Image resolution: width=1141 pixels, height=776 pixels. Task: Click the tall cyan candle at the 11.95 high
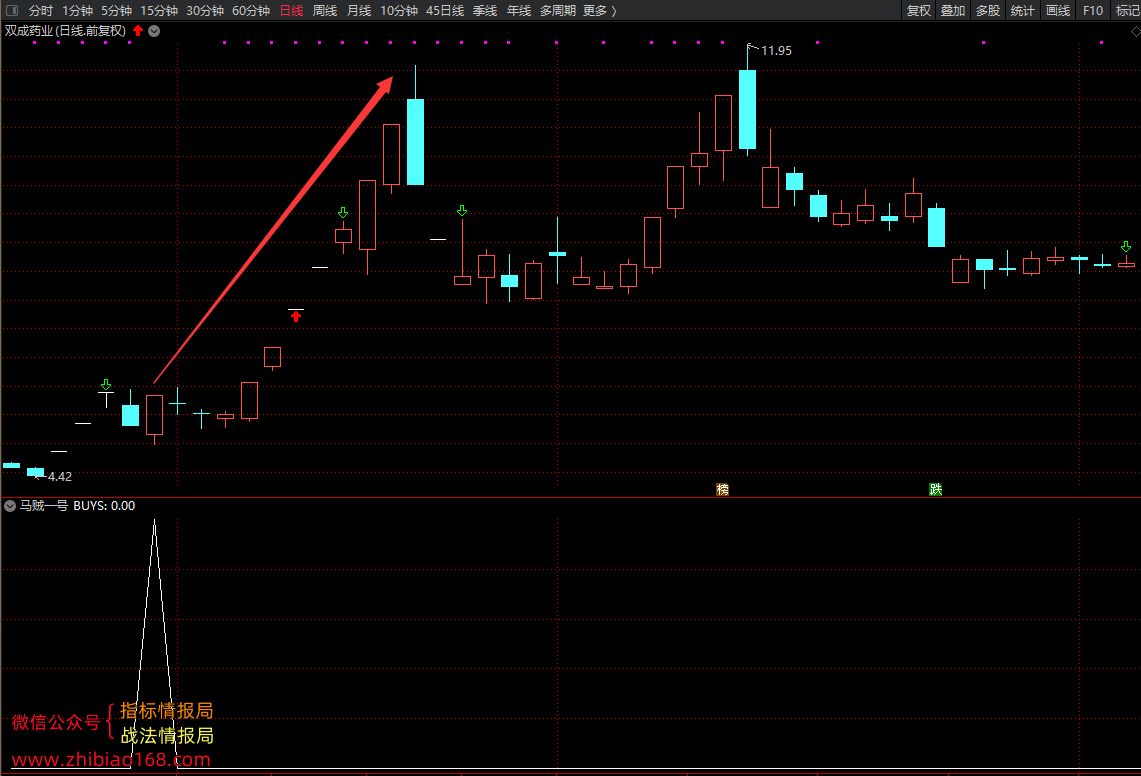(747, 109)
